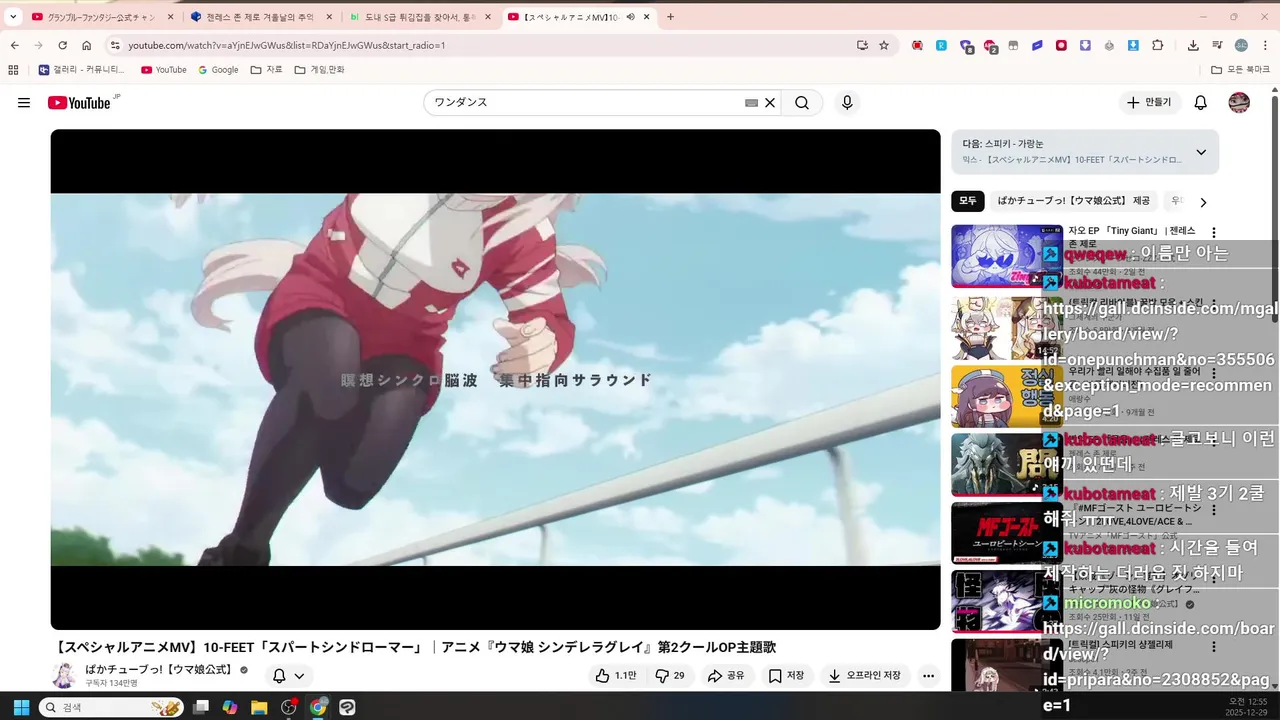This screenshot has width=1280, height=720.
Task: Install app icon in address bar
Action: [862, 45]
